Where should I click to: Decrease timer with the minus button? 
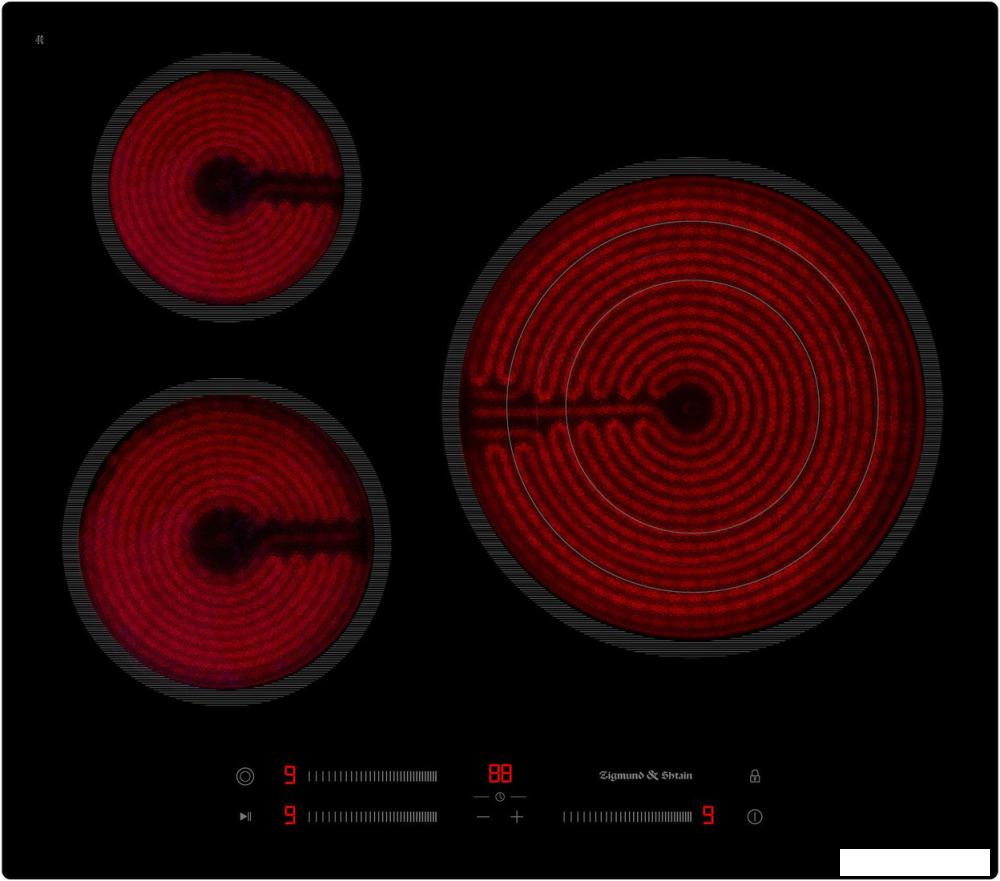(483, 817)
